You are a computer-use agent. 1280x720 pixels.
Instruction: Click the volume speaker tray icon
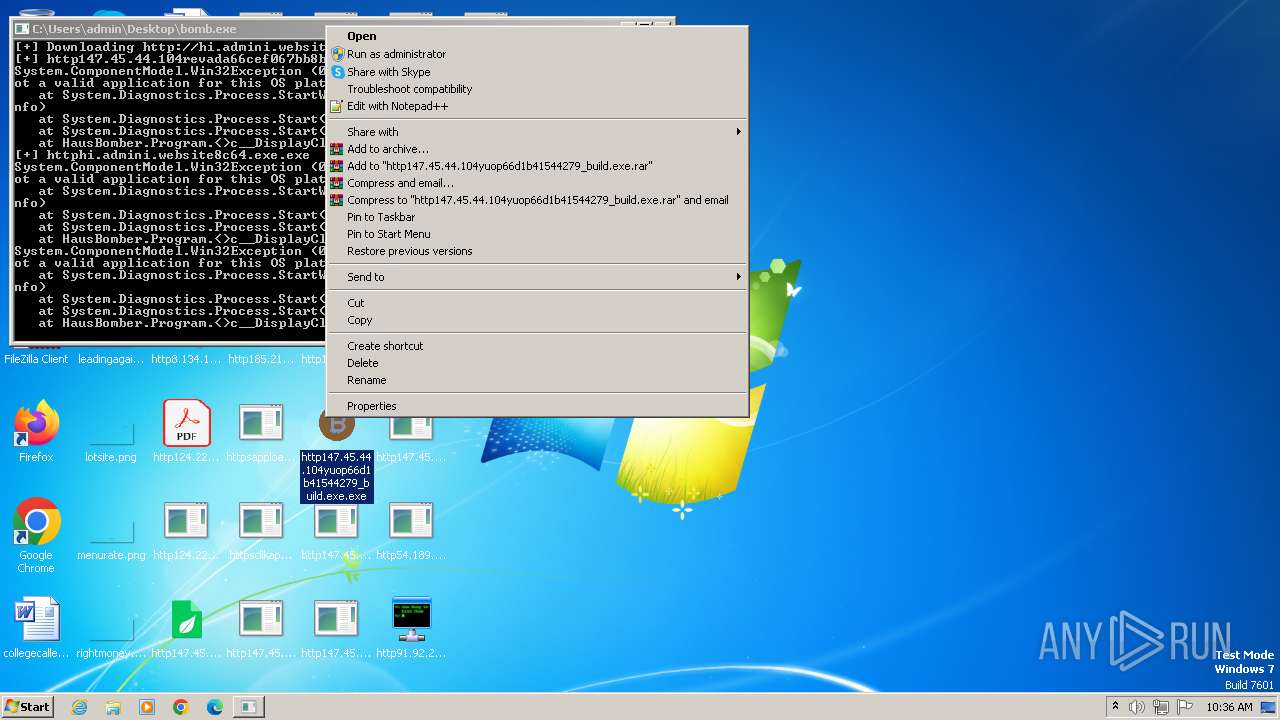click(x=1137, y=707)
